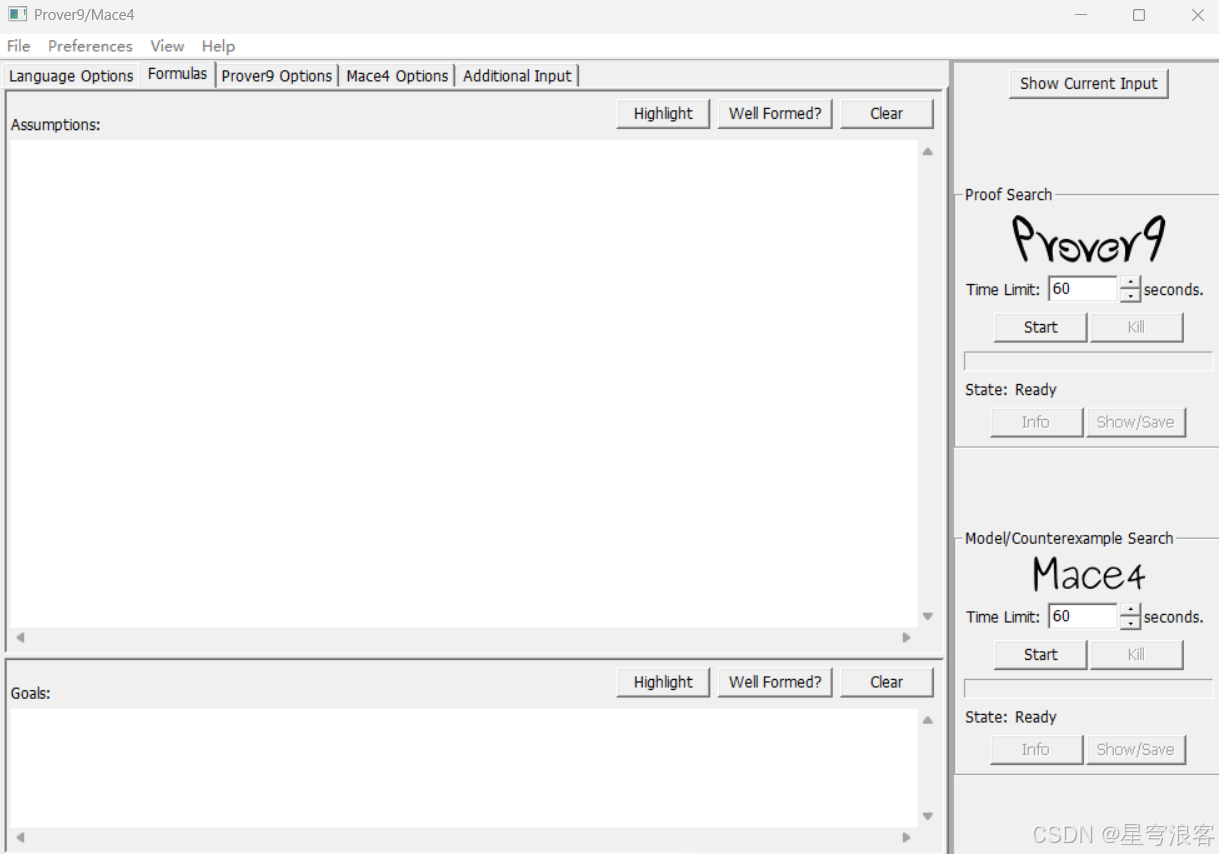Maximize the Prover9/Mace4 window
The height and width of the screenshot is (854, 1219).
pyautogui.click(x=1139, y=15)
